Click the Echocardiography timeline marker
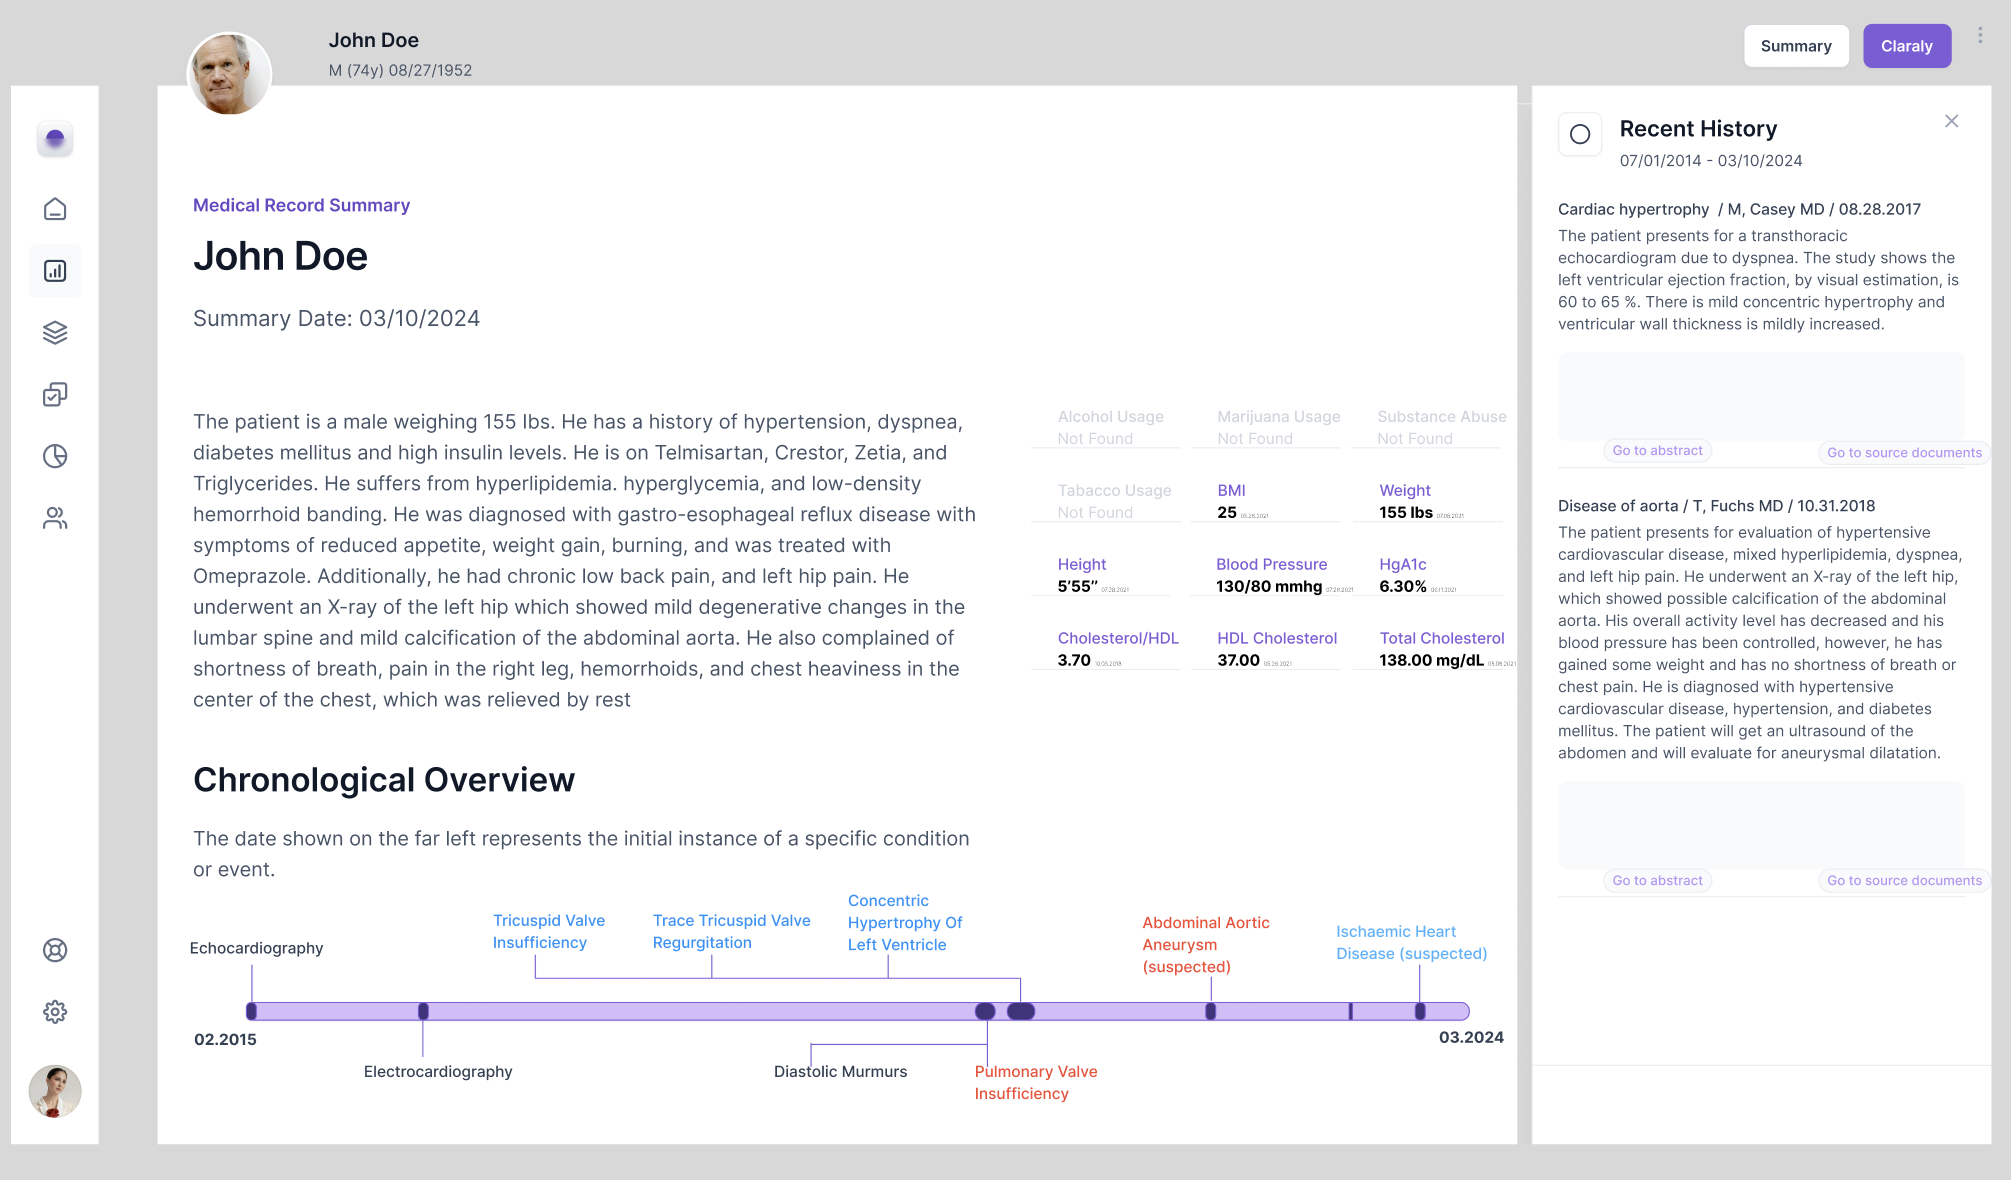This screenshot has height=1180, width=2011. click(252, 1011)
